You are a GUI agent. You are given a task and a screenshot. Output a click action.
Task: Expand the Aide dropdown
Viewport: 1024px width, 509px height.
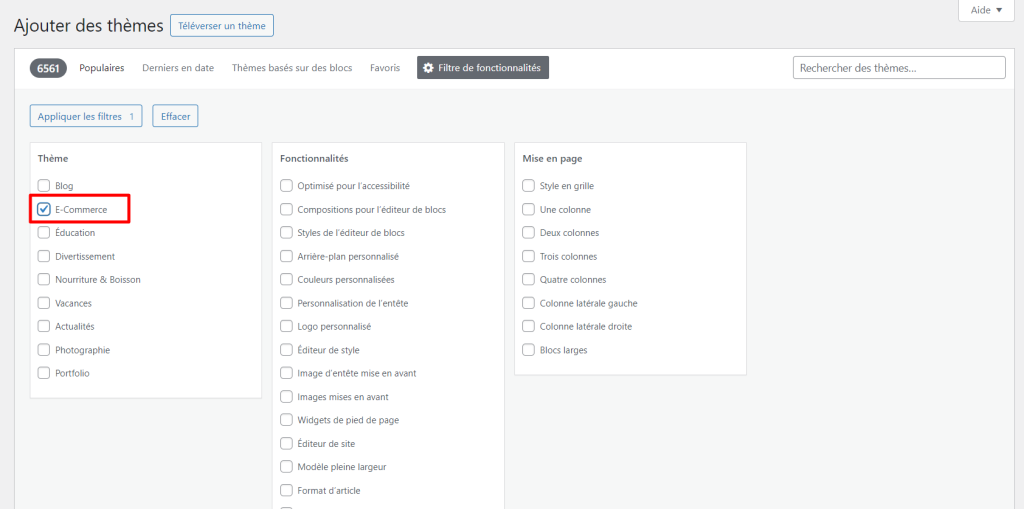pyautogui.click(x=986, y=10)
